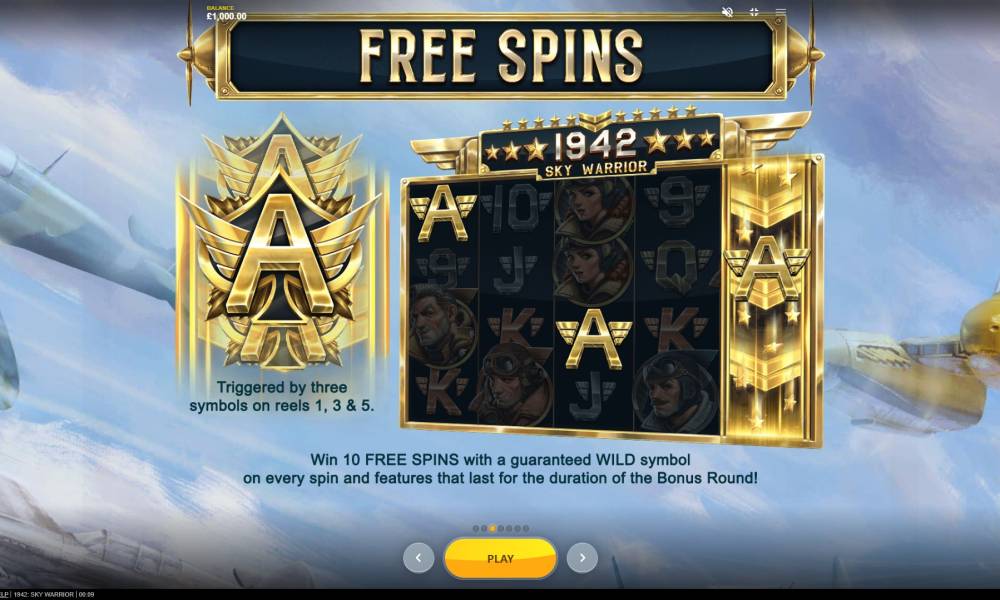This screenshot has width=1000, height=600.
Task: Toggle fullscreen mode icon
Action: (754, 12)
